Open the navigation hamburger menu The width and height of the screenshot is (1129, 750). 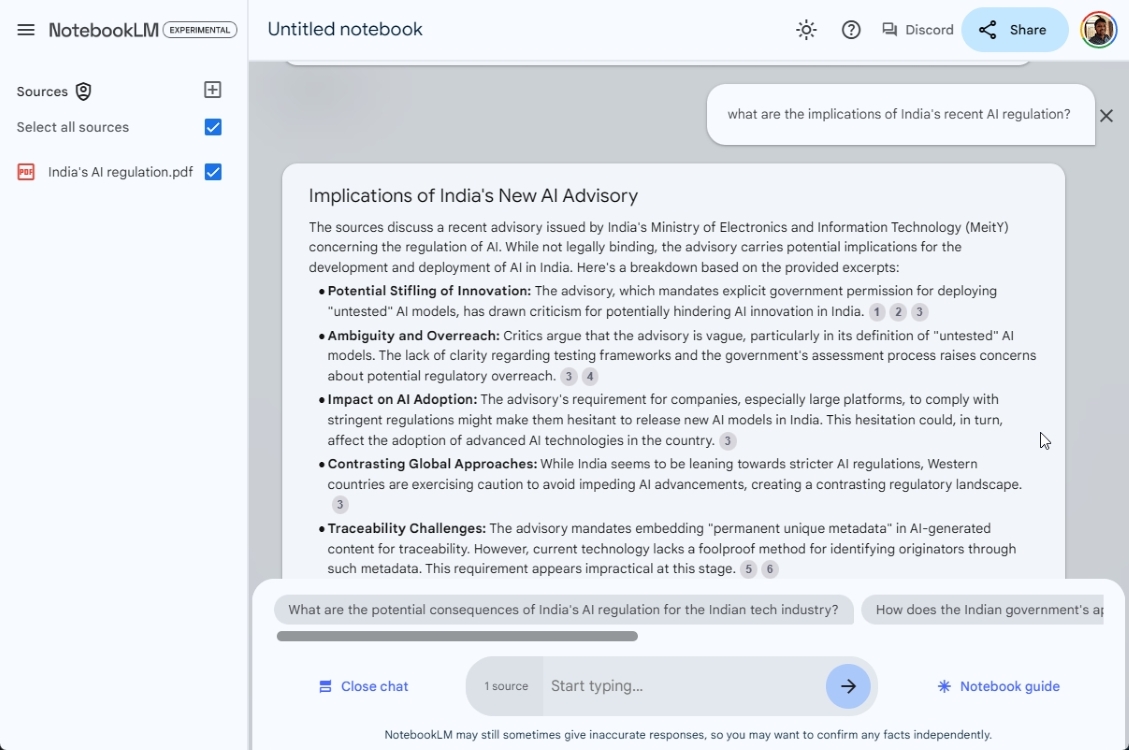pos(26,29)
